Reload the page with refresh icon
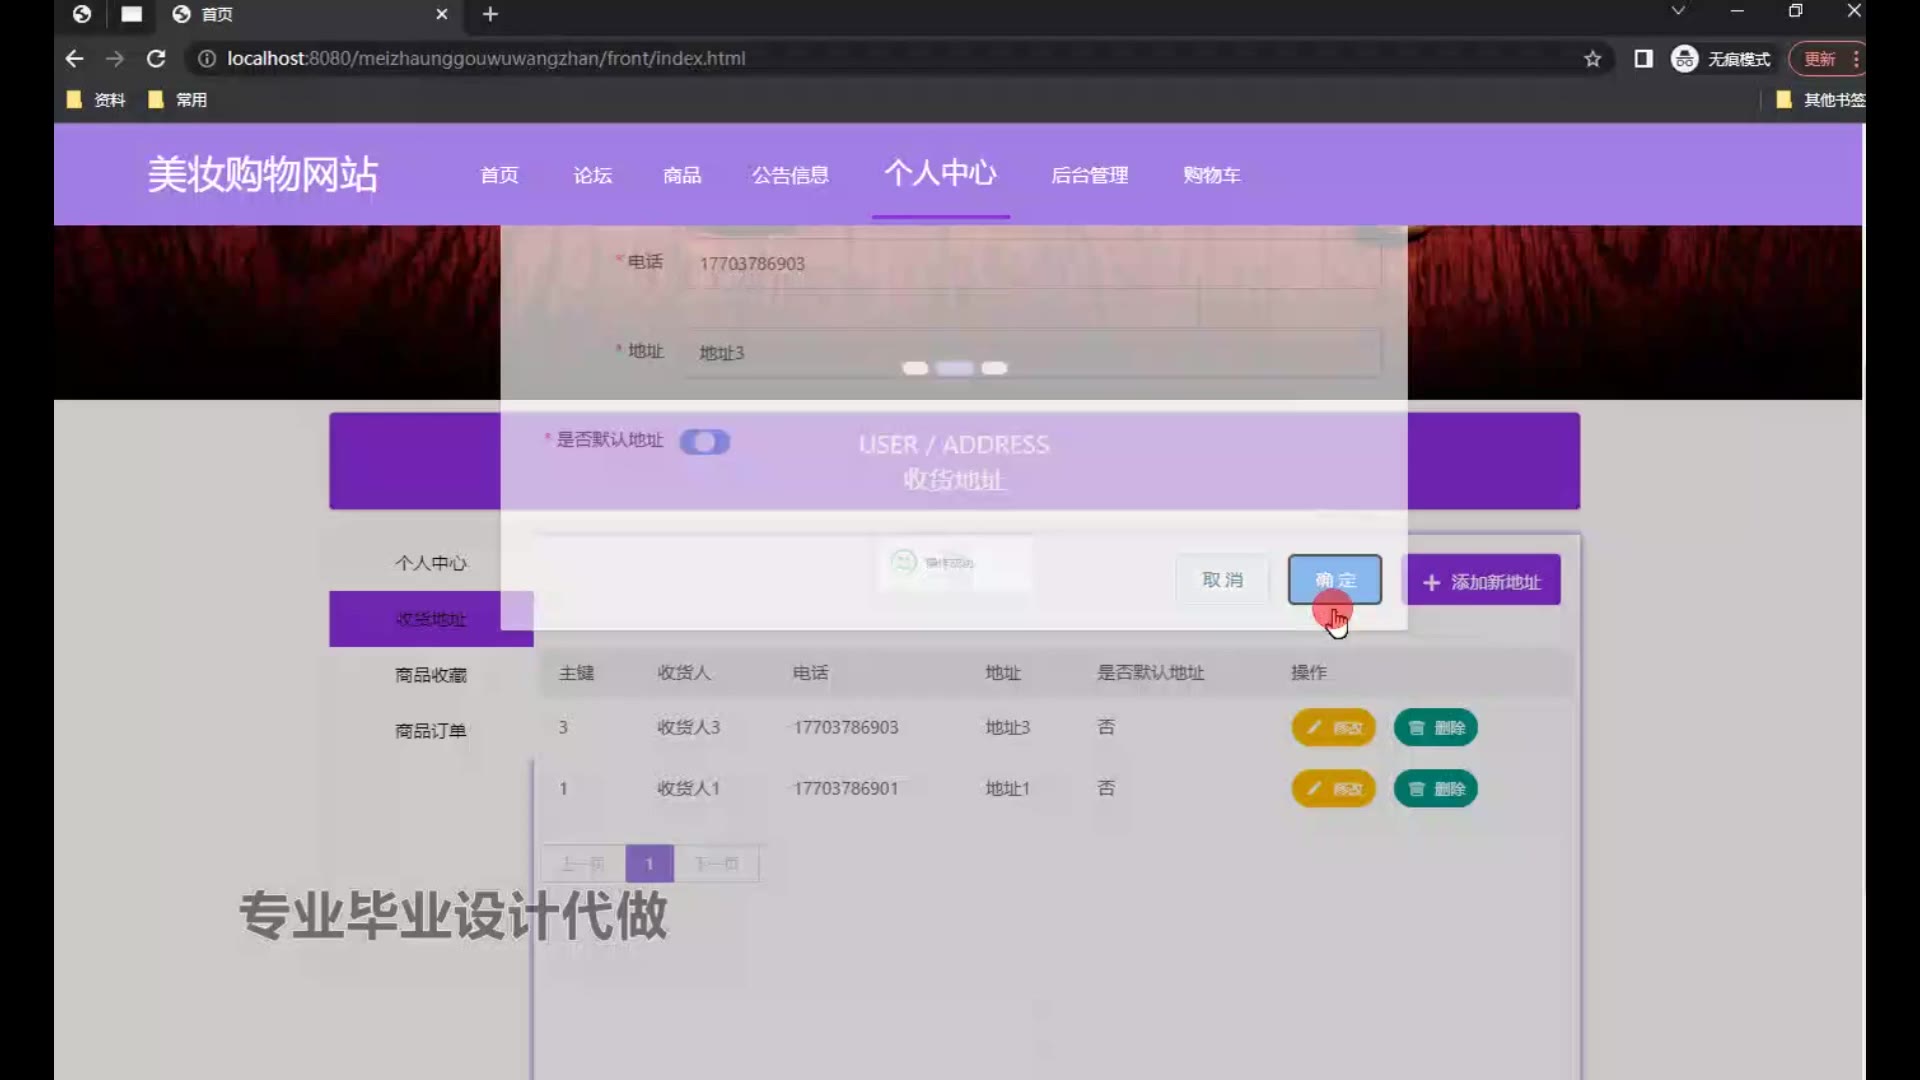 pyautogui.click(x=156, y=59)
